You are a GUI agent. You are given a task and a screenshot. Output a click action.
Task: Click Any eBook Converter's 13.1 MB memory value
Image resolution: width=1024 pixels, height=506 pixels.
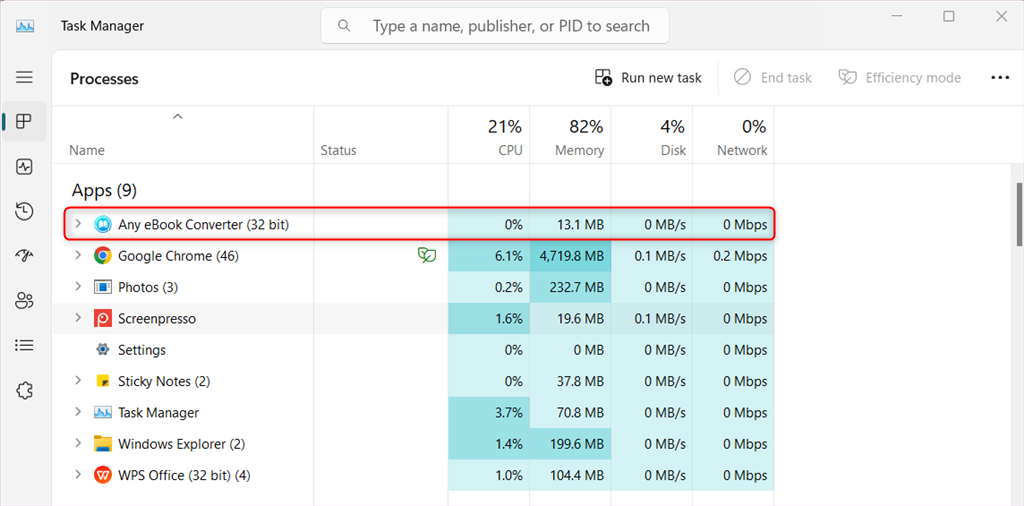coord(580,225)
